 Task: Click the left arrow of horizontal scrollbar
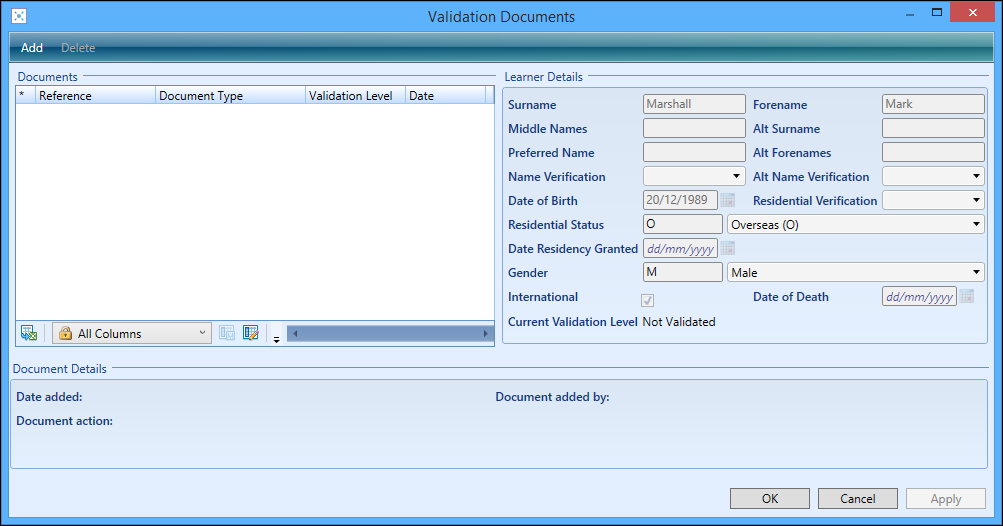coord(295,333)
